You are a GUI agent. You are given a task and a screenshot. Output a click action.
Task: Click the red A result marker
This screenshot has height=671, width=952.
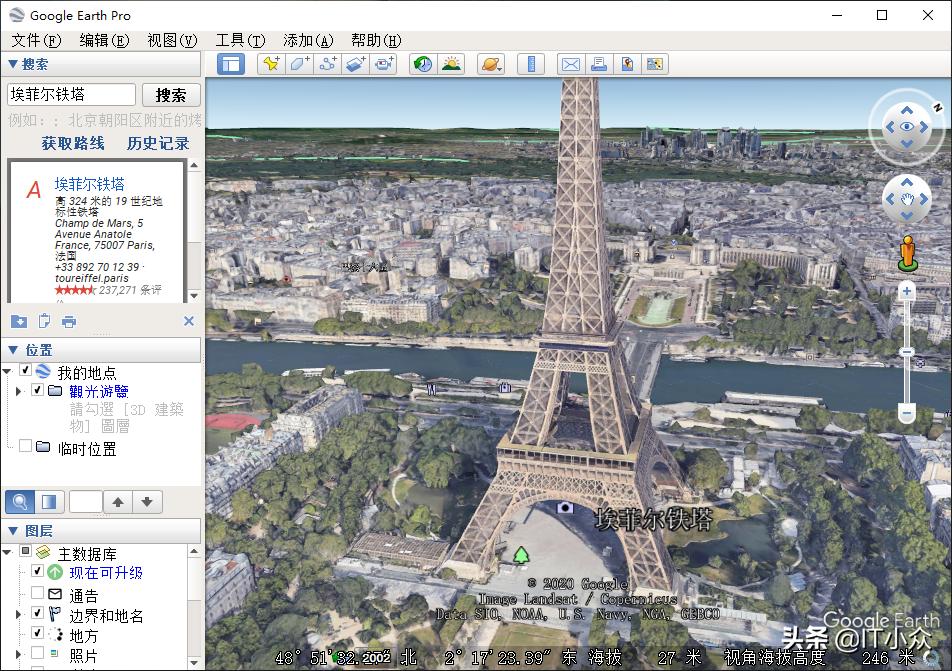(33, 189)
